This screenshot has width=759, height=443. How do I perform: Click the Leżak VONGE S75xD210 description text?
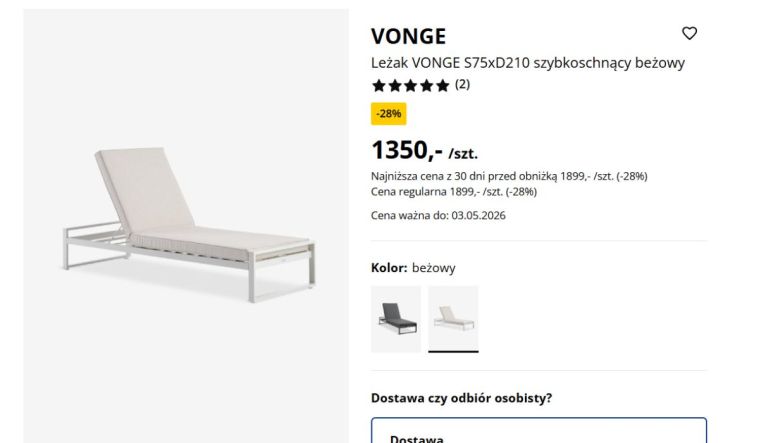(528, 63)
